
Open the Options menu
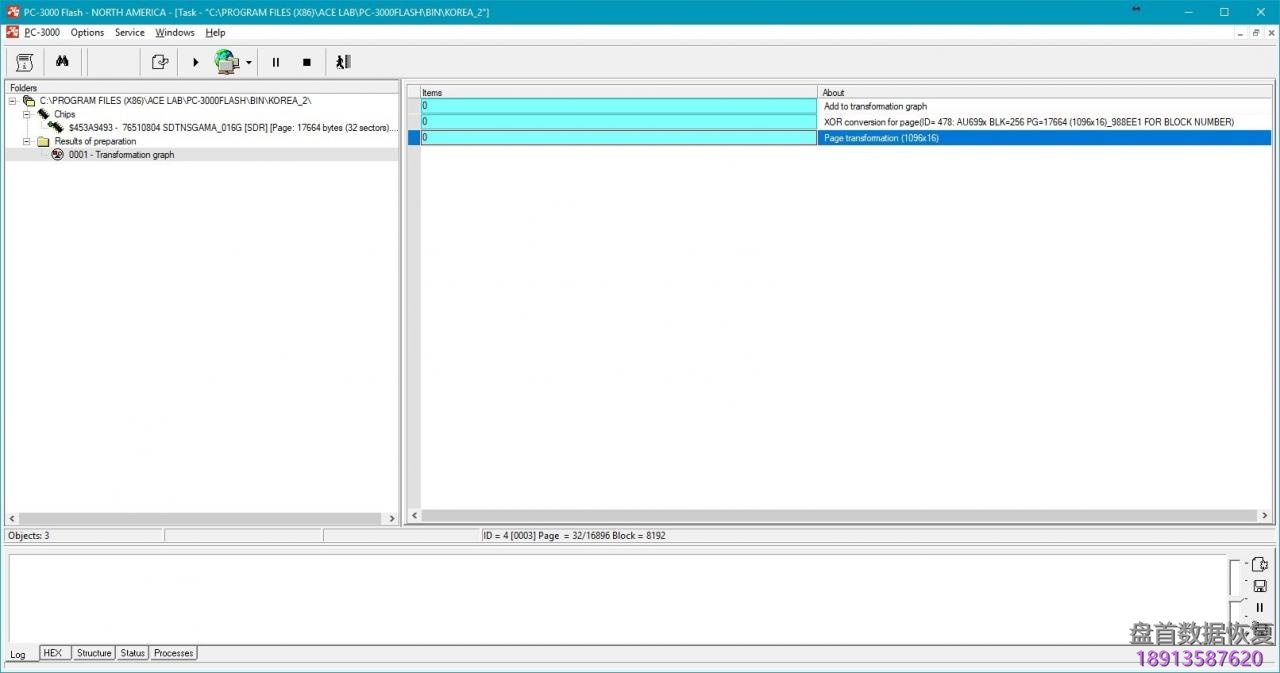(x=87, y=33)
